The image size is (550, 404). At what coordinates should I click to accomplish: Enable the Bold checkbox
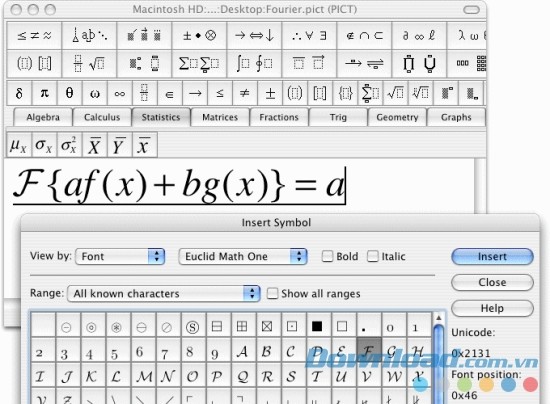[x=327, y=256]
